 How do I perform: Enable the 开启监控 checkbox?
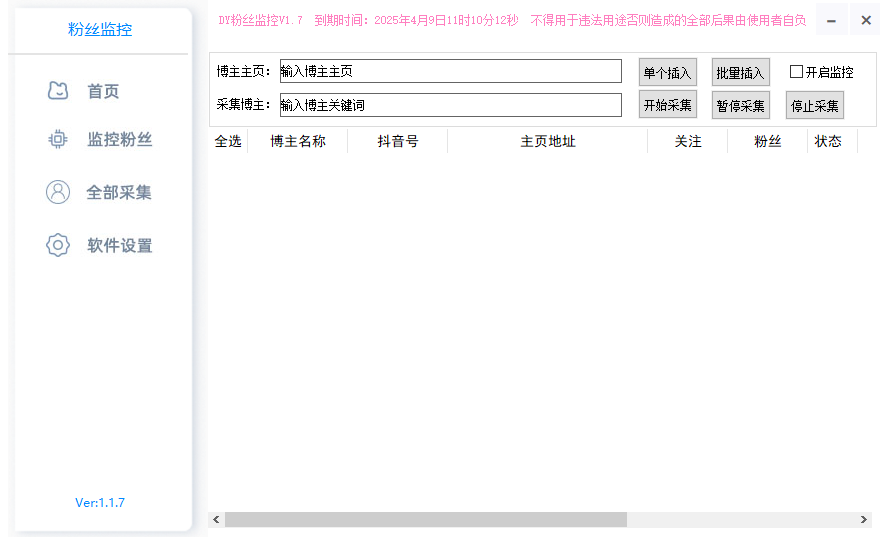click(x=797, y=72)
